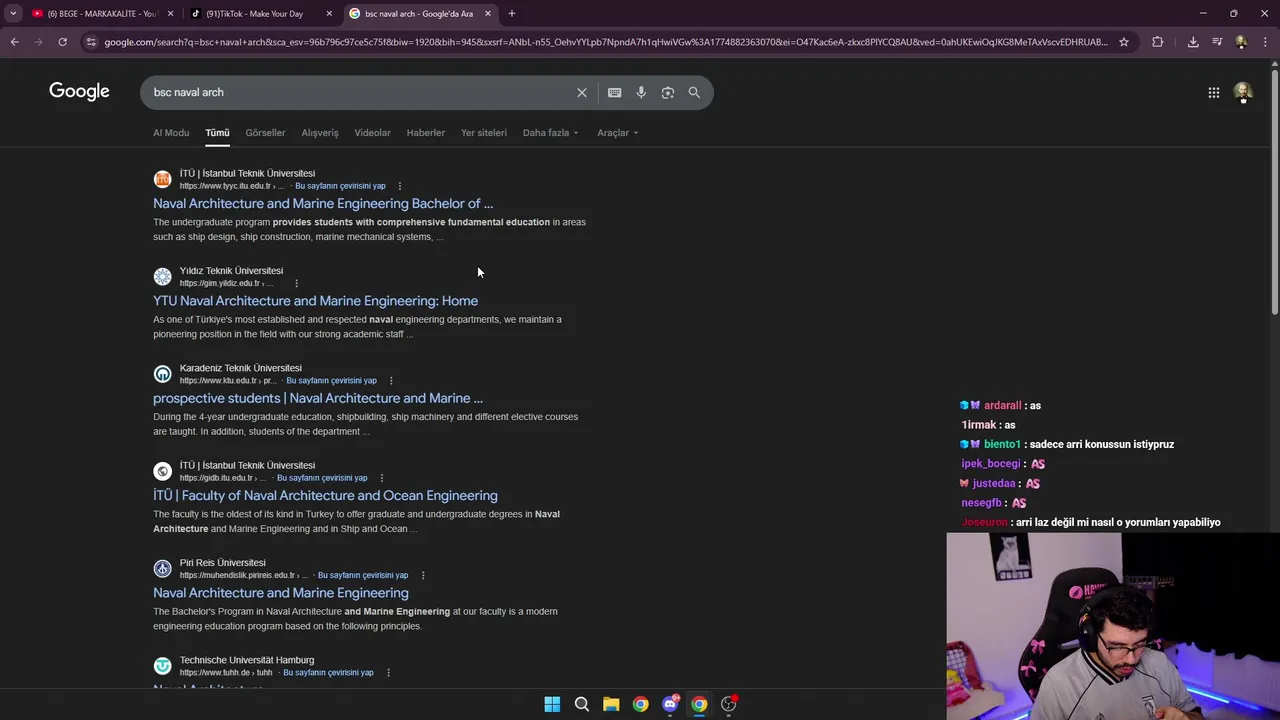Close the TikTok browser tab
The height and width of the screenshot is (720, 1280).
click(329, 14)
